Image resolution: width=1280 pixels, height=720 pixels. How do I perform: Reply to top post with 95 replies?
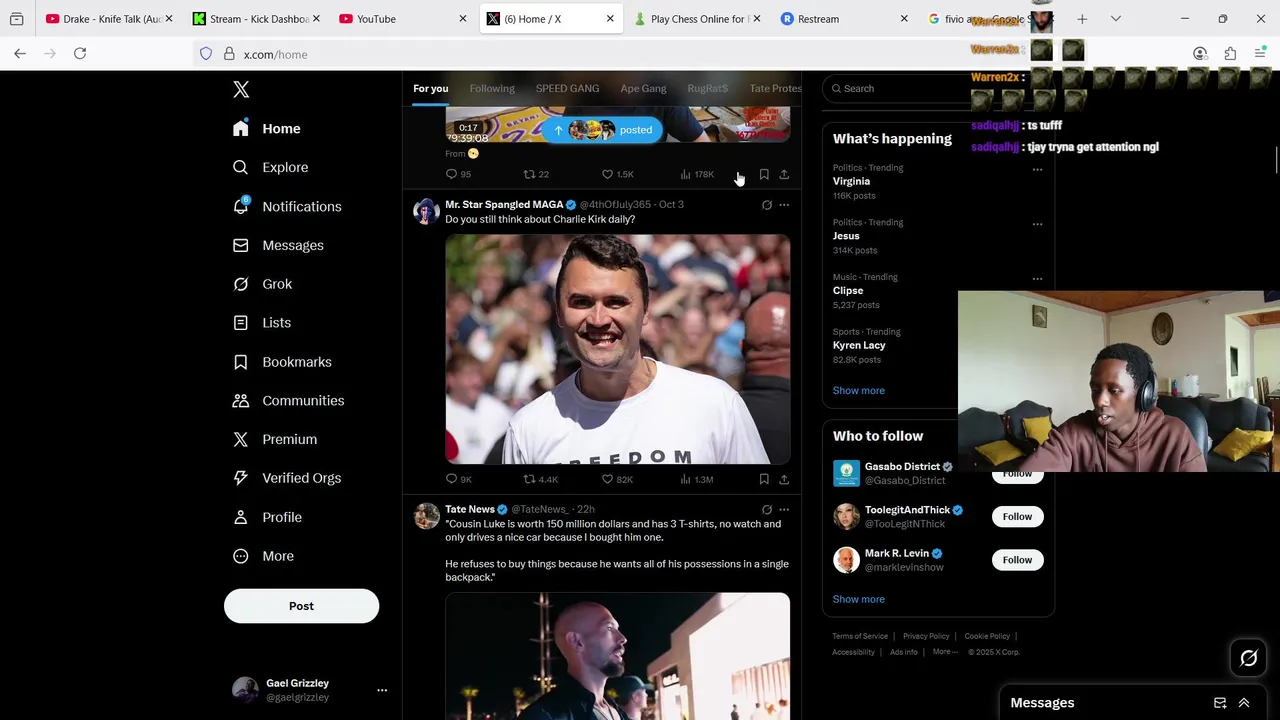pos(452,175)
